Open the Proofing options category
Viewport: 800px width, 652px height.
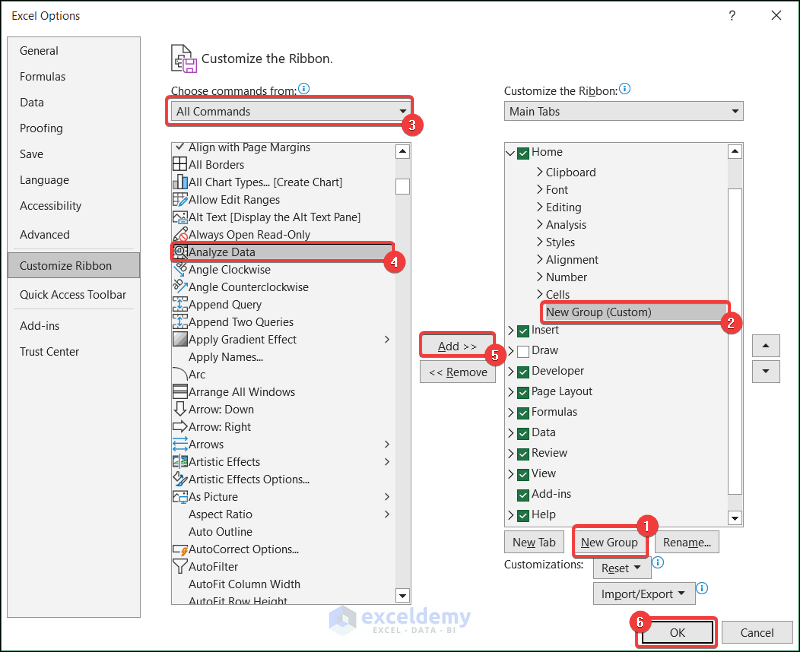click(41, 128)
